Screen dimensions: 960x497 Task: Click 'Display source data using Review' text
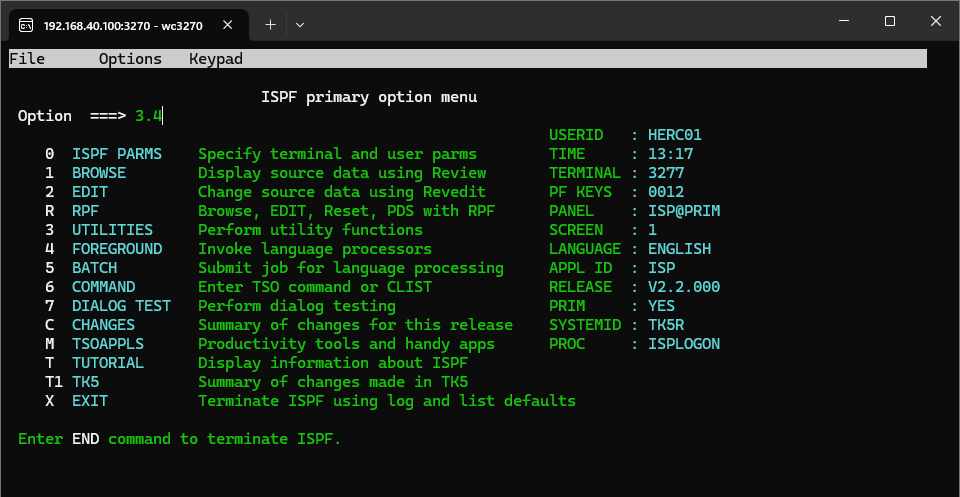342,173
